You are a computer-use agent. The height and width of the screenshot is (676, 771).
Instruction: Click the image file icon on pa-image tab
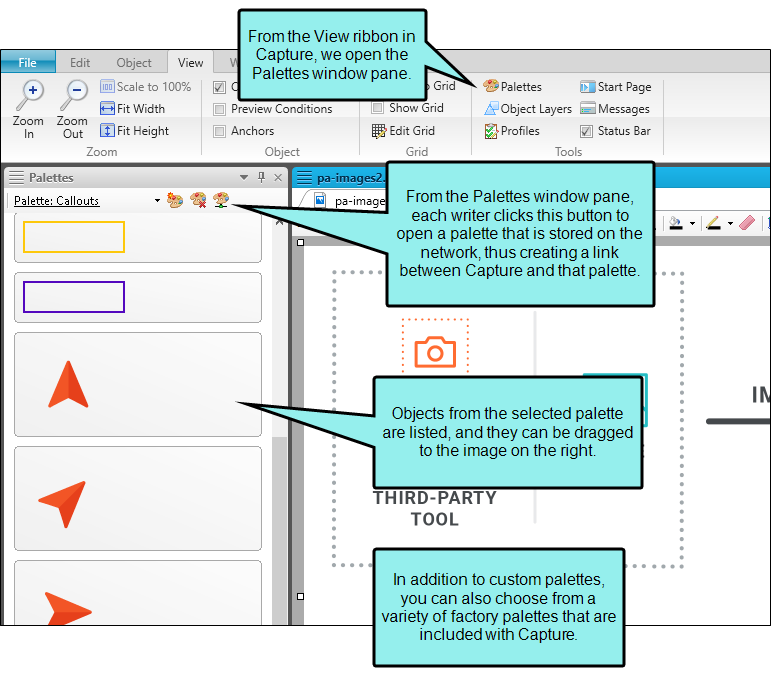coord(320,200)
